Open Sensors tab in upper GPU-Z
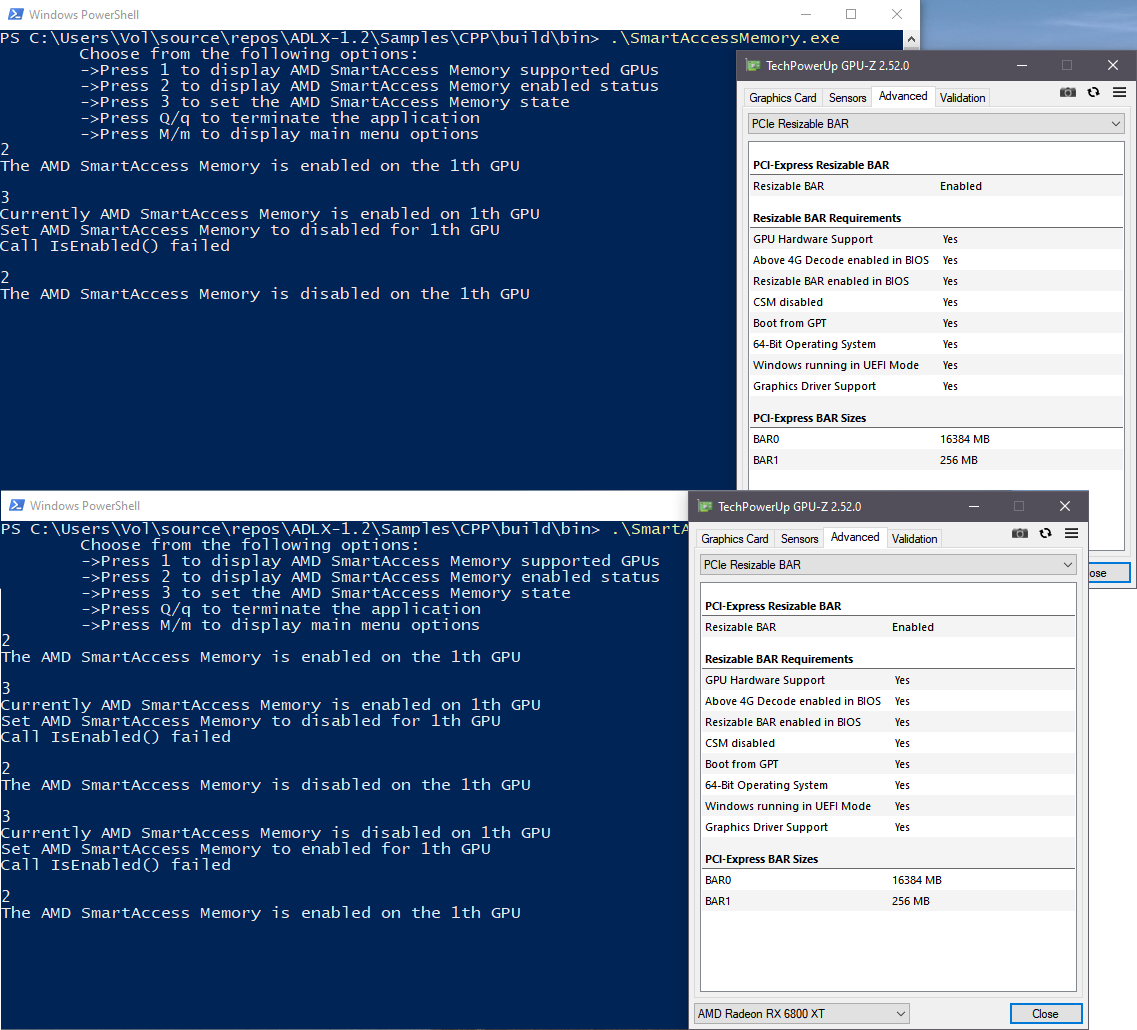This screenshot has height=1030, width=1137. (847, 97)
